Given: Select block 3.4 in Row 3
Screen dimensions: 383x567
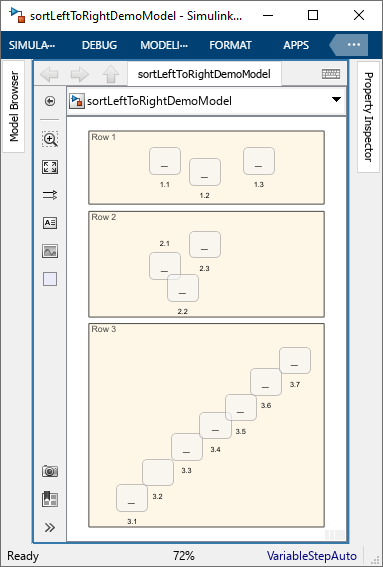Looking at the screenshot, I should coord(215,426).
